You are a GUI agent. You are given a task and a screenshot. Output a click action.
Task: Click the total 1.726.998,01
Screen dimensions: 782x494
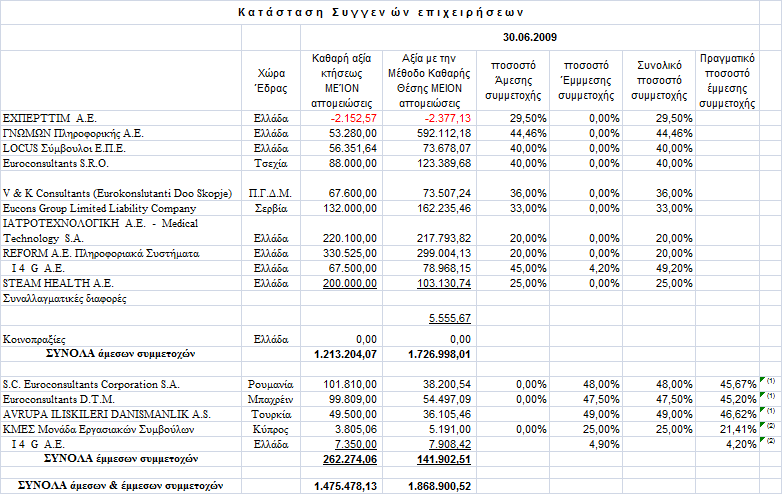[439, 354]
